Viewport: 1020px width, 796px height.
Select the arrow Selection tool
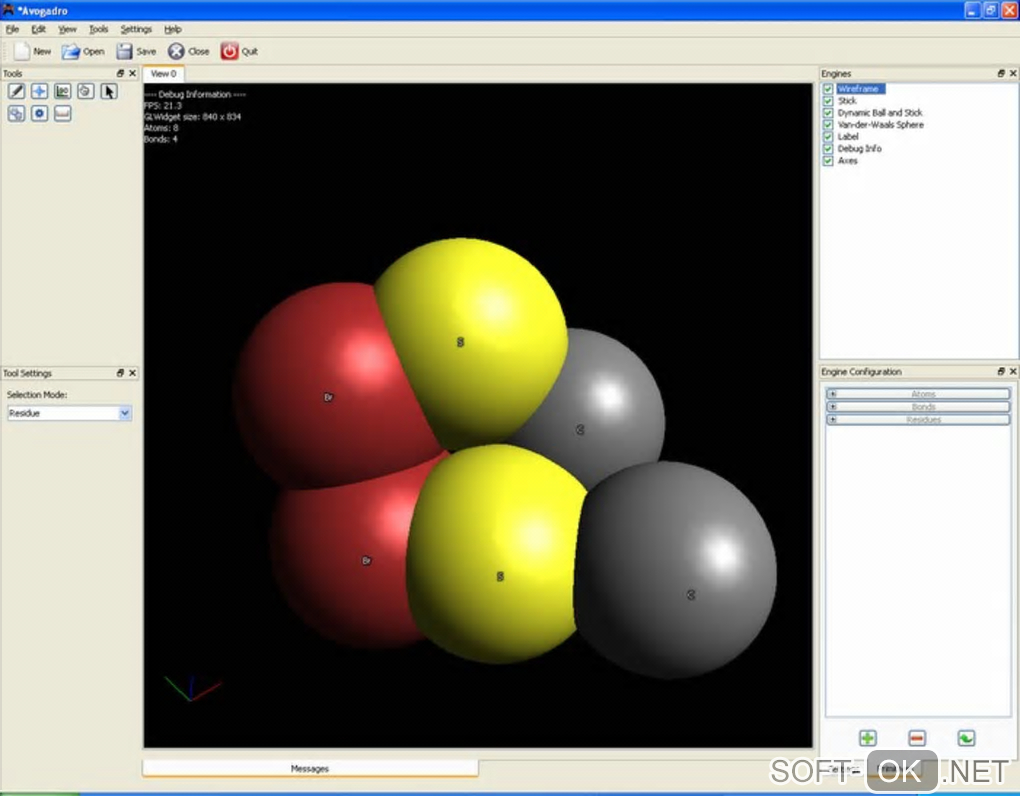point(109,91)
